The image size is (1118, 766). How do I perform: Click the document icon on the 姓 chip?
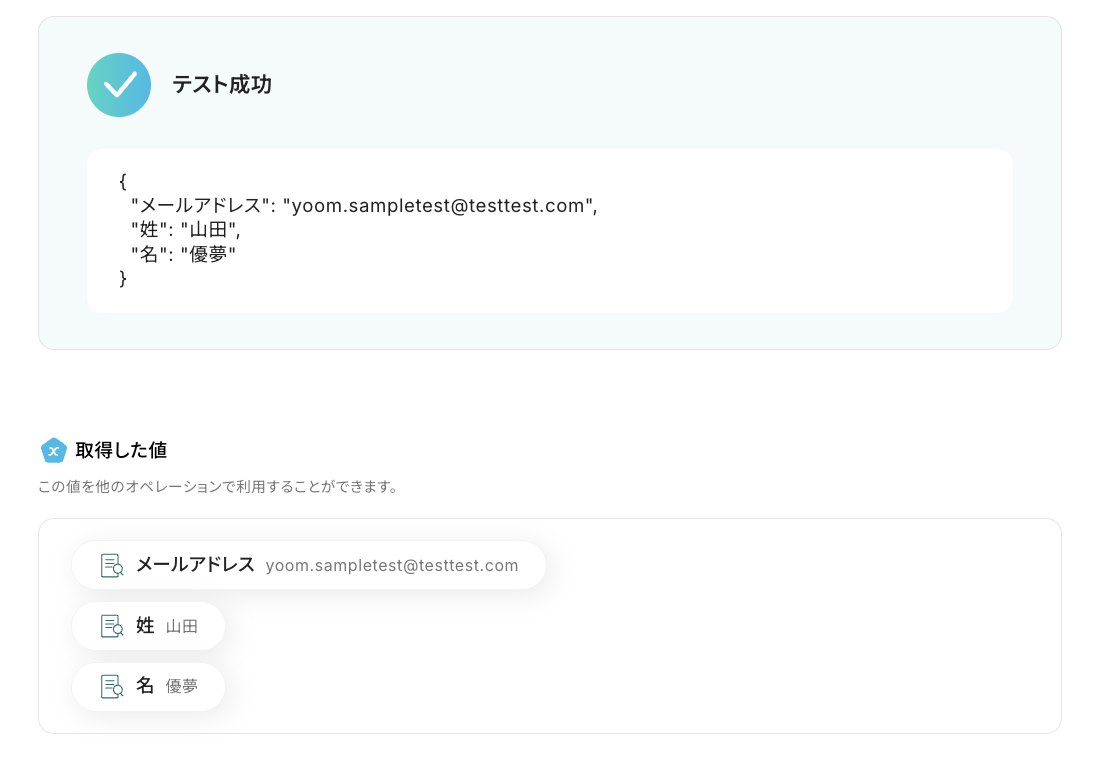112,626
